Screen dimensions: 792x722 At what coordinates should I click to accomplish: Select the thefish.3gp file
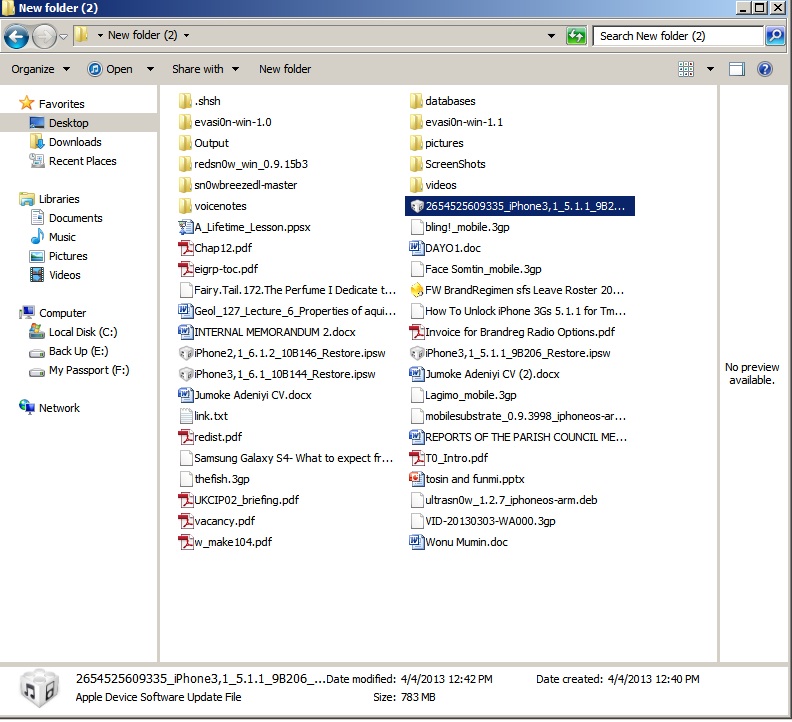pyautogui.click(x=214, y=479)
